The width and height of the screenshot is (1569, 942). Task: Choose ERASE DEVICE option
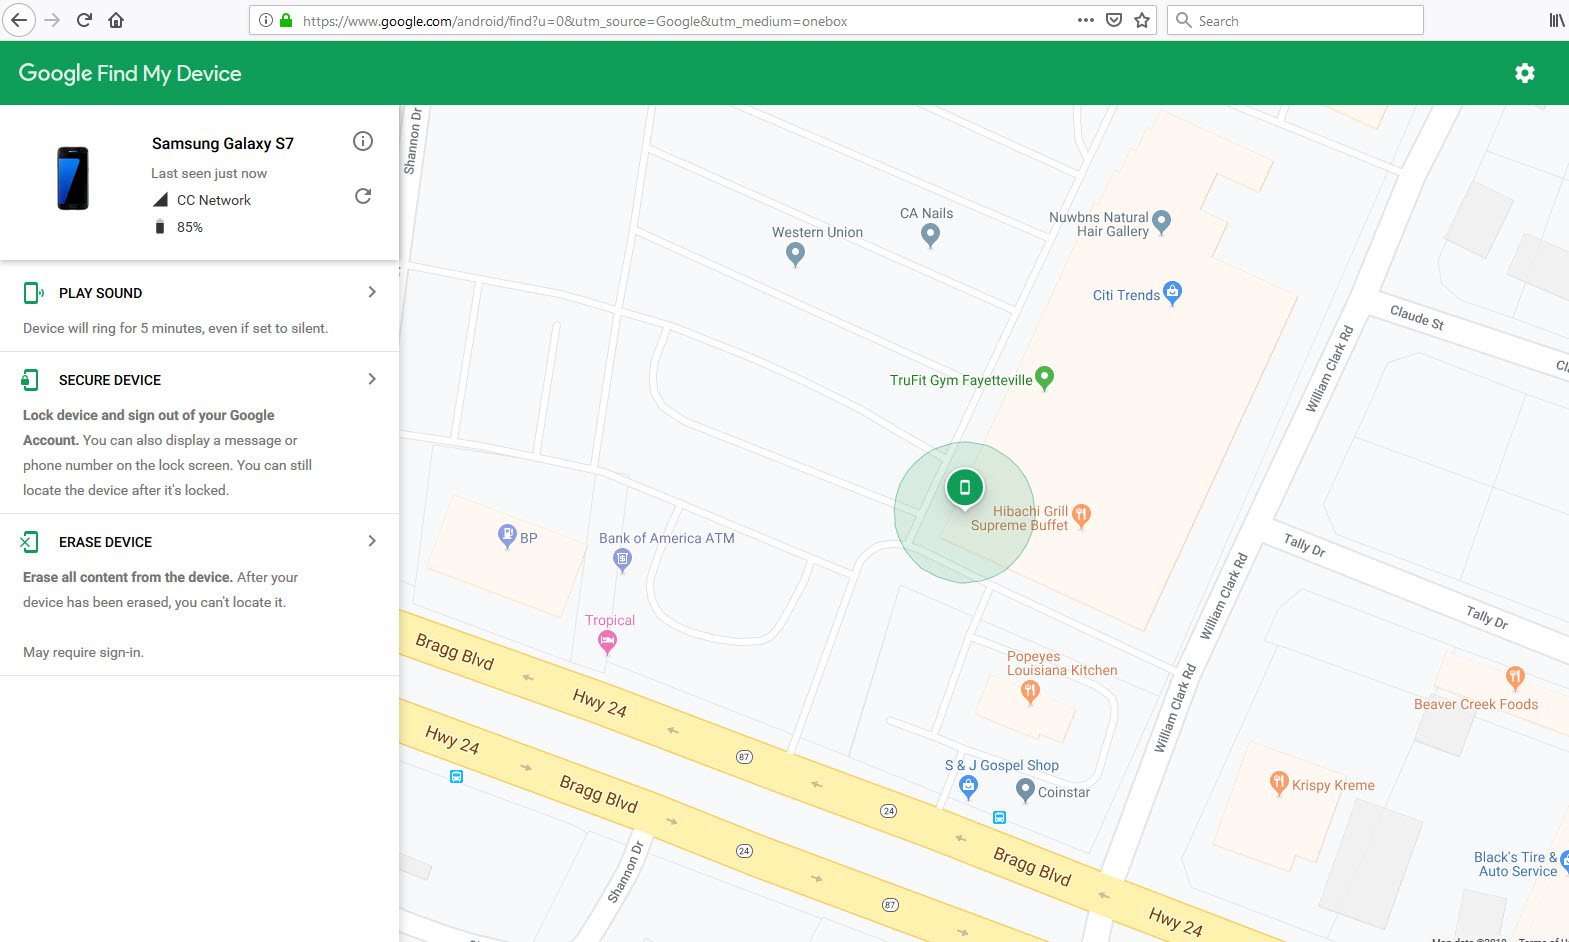tap(105, 542)
